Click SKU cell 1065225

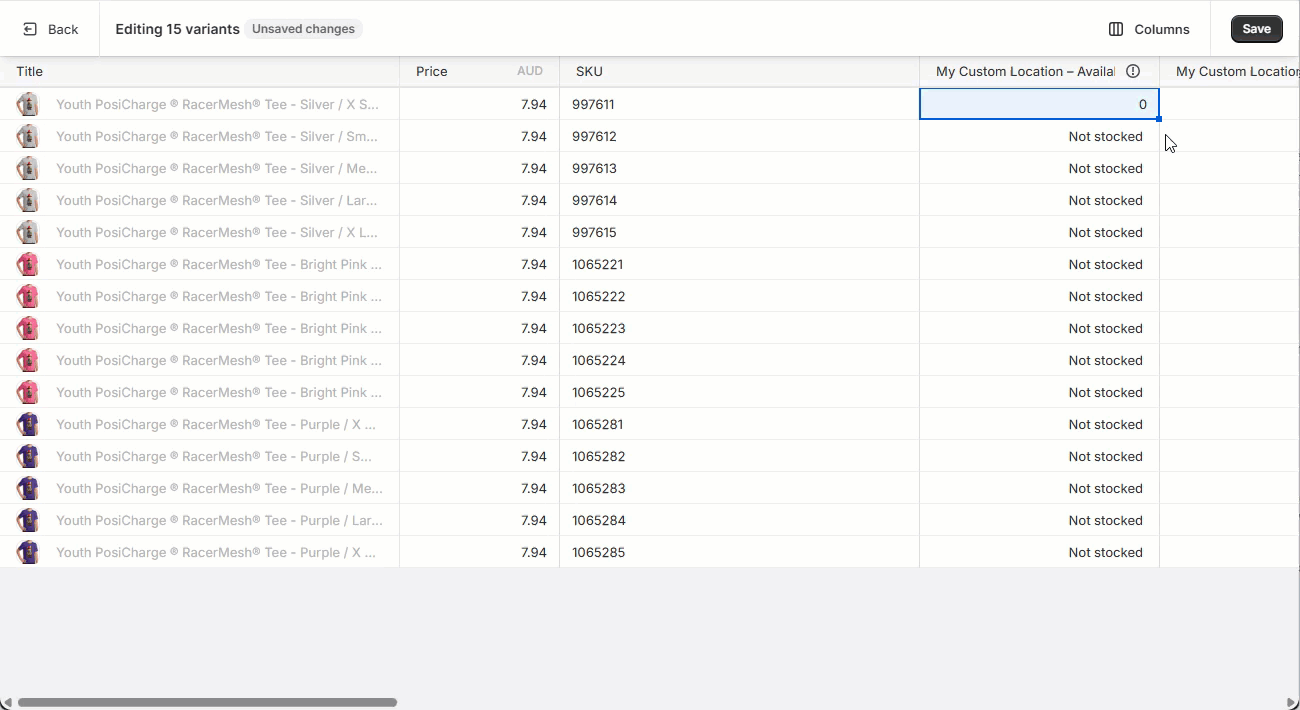pyautogui.click(x=740, y=392)
